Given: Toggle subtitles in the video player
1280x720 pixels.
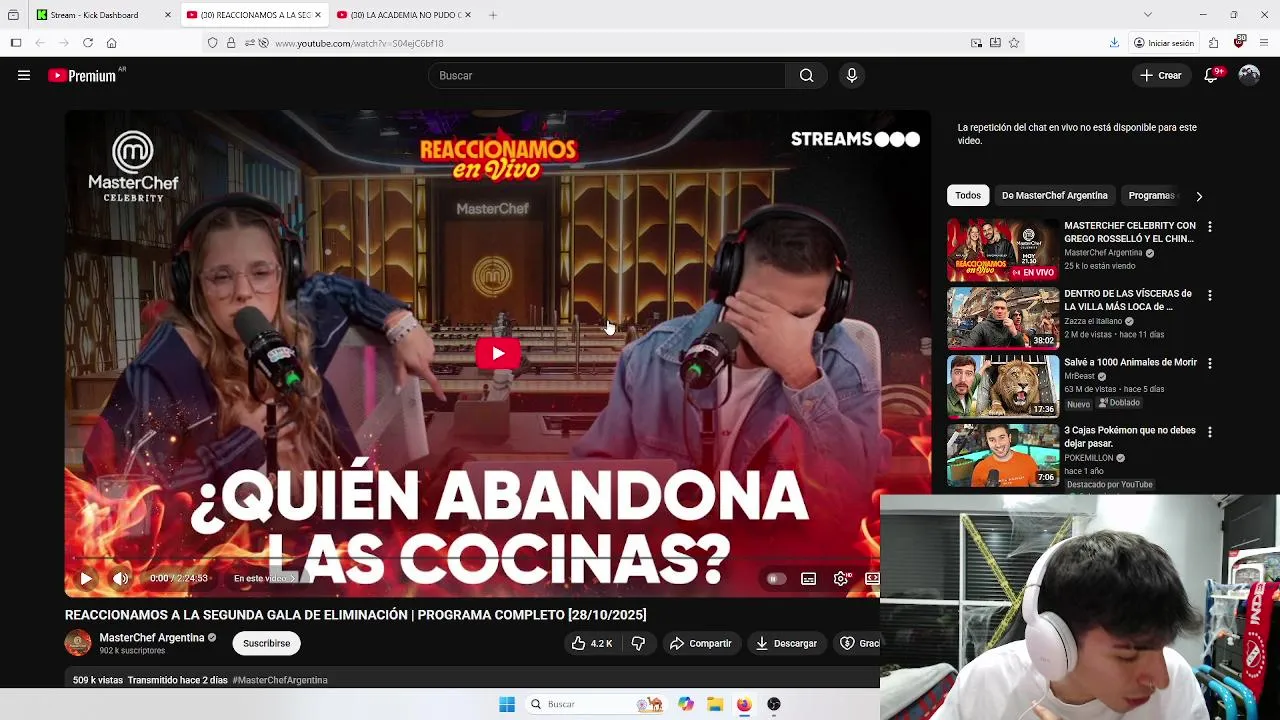Looking at the screenshot, I should 808,579.
